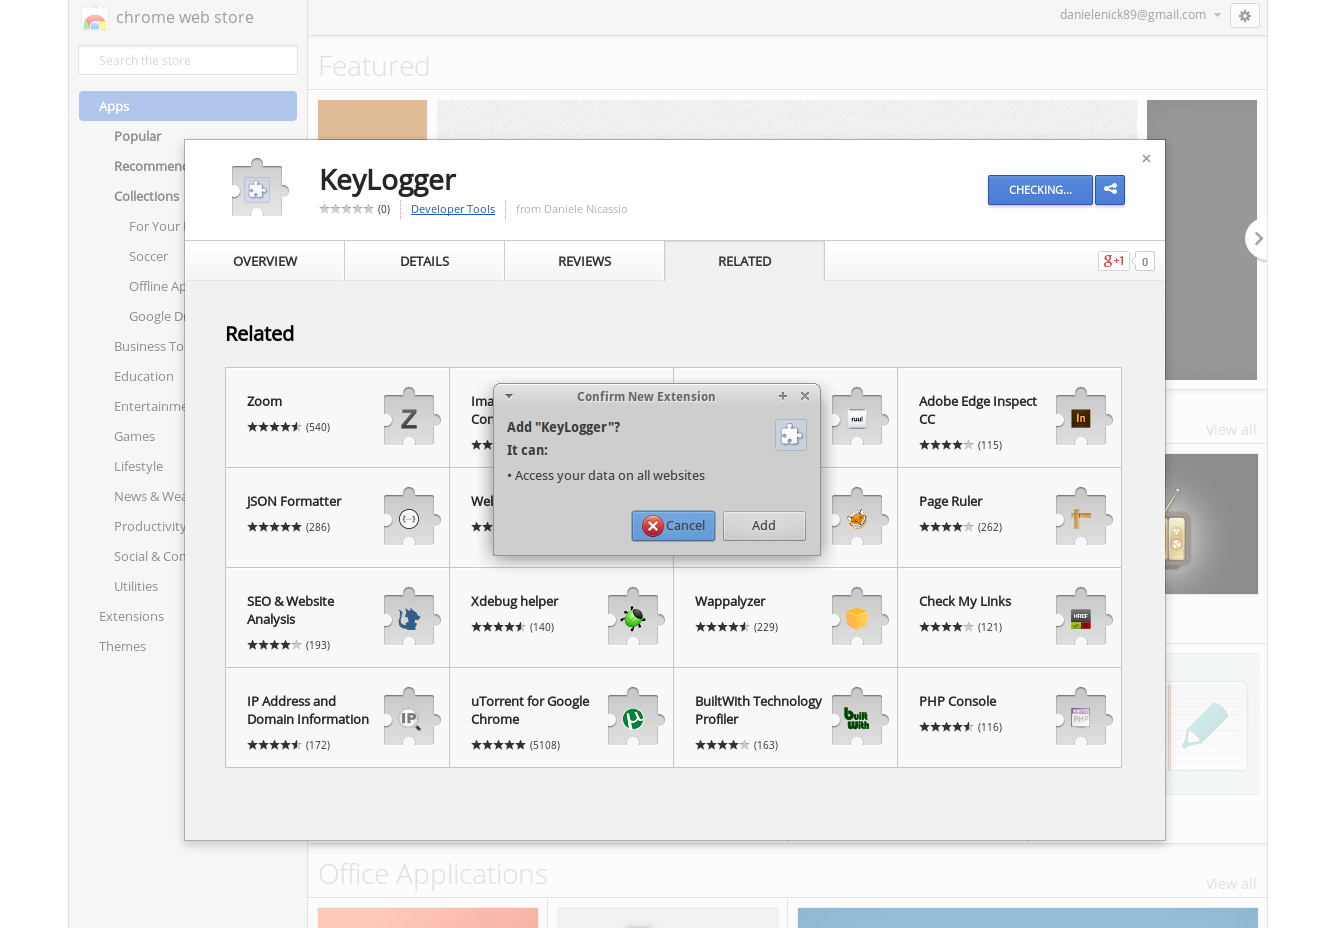Open the PHP Console title

pyautogui.click(x=958, y=701)
